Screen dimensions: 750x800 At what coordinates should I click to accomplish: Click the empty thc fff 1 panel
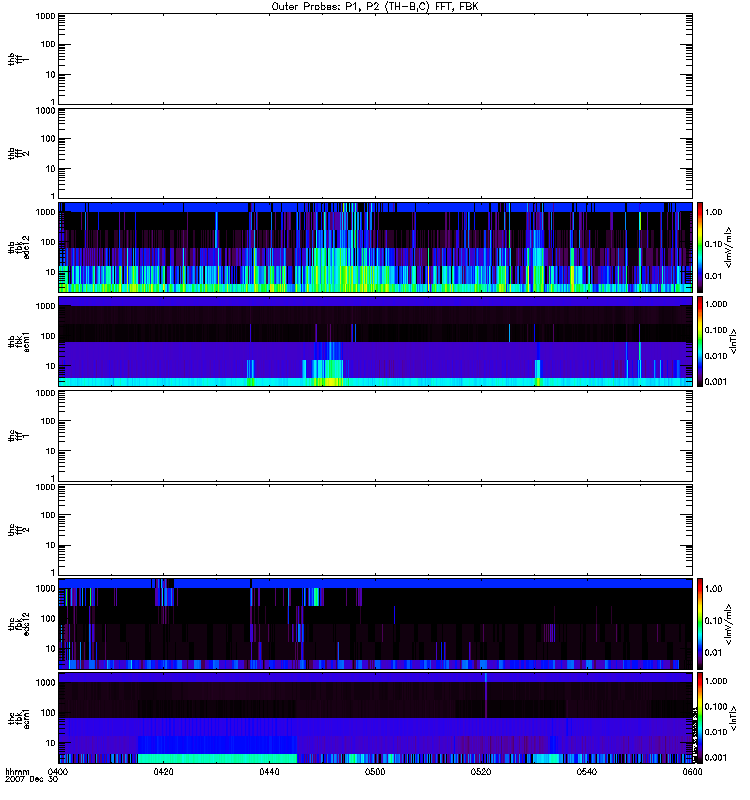(x=375, y=435)
